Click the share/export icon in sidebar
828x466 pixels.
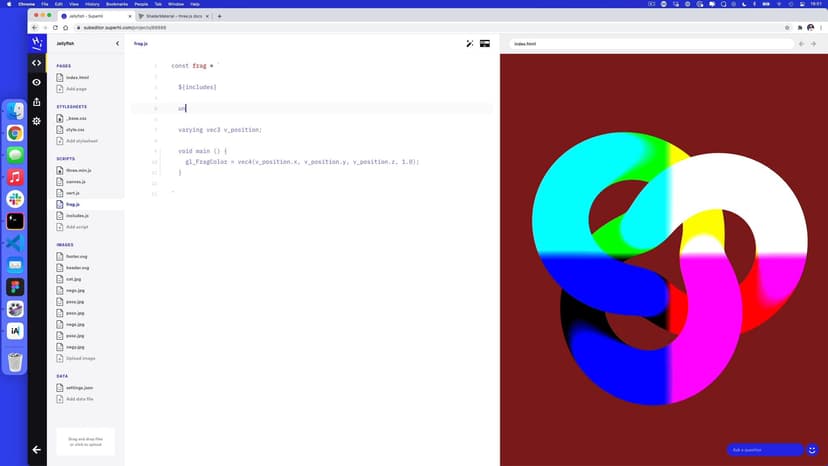(x=37, y=101)
